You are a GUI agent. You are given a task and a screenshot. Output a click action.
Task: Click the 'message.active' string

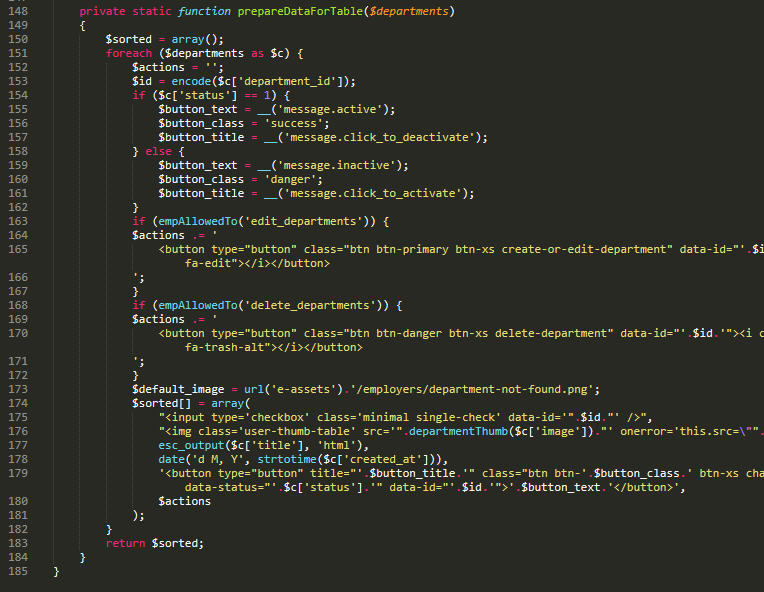(330, 109)
